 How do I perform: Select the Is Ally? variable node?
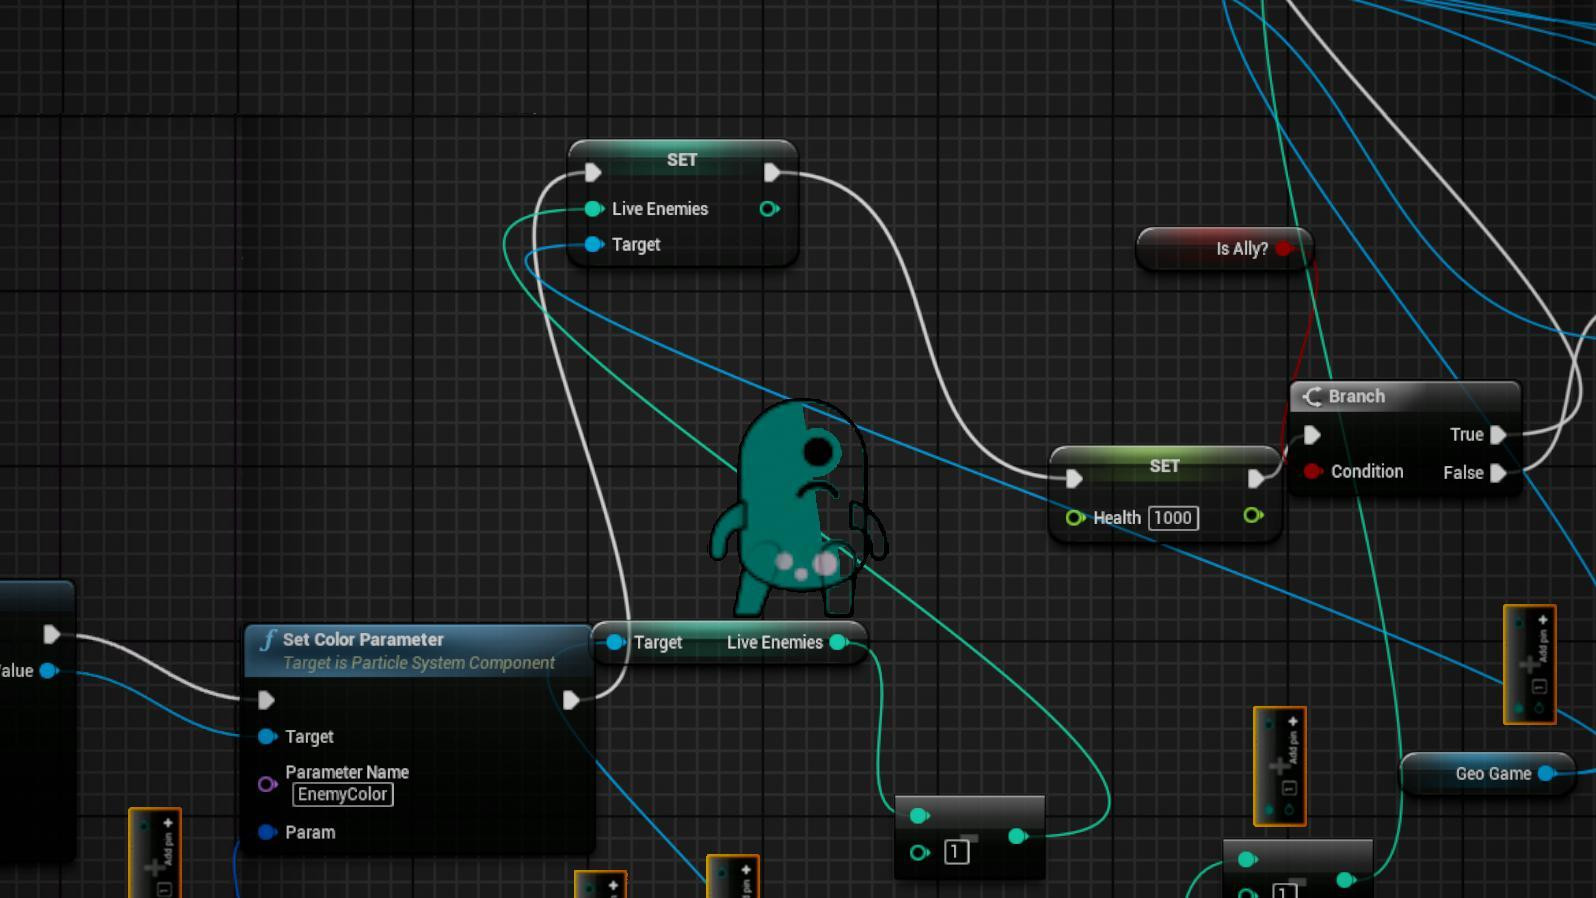click(x=1224, y=249)
